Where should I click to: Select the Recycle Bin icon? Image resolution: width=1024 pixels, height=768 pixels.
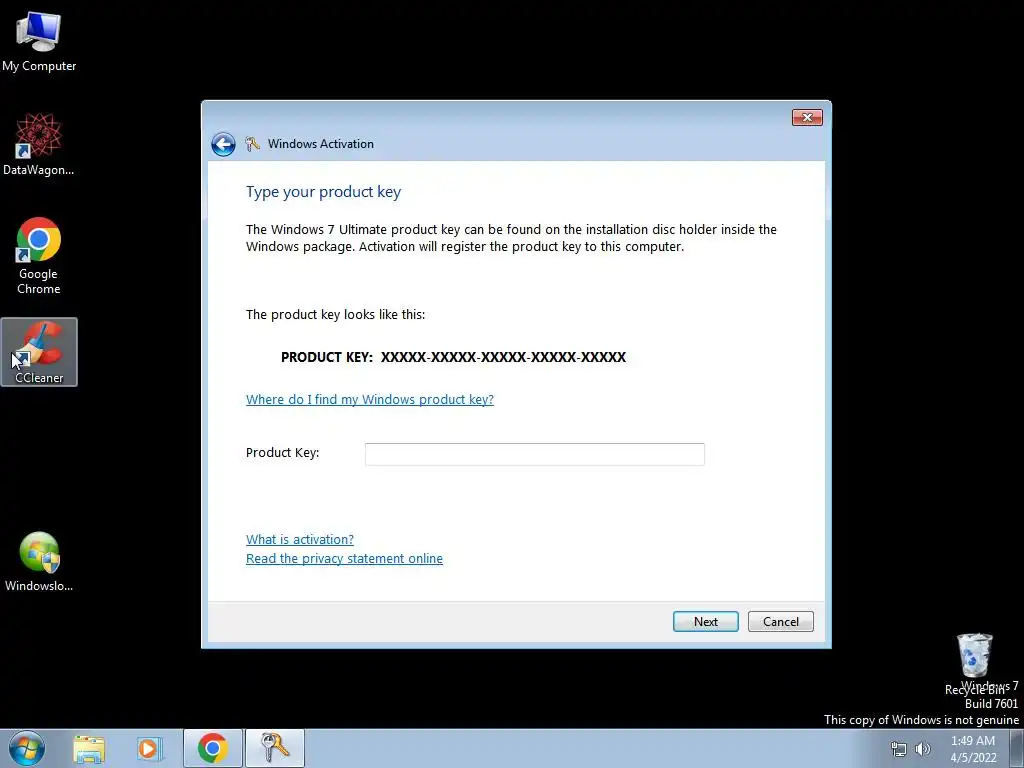coord(974,664)
